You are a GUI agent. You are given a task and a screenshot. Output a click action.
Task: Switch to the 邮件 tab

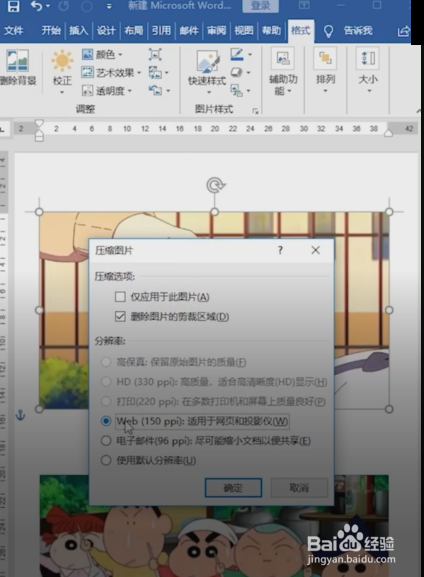click(x=189, y=31)
